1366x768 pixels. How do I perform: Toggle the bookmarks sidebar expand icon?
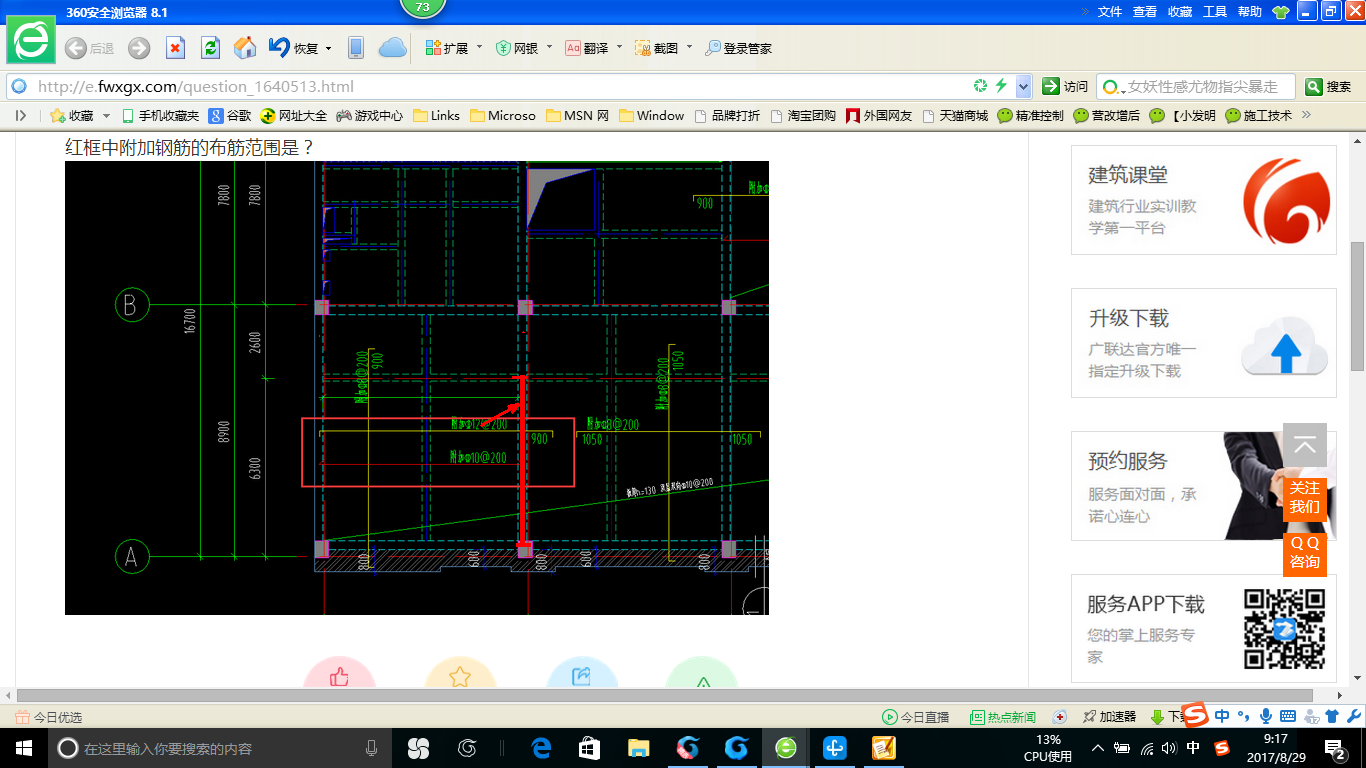(x=21, y=115)
